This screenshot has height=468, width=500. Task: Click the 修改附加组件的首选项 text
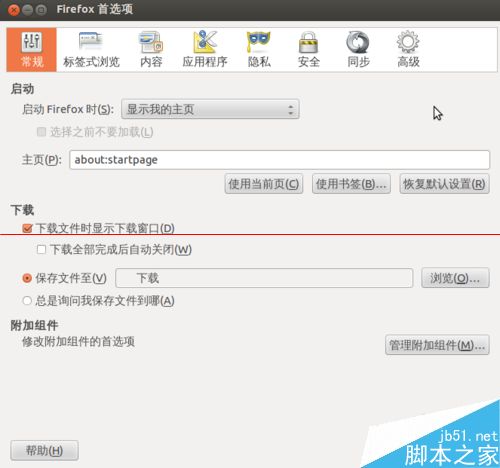coord(78,341)
